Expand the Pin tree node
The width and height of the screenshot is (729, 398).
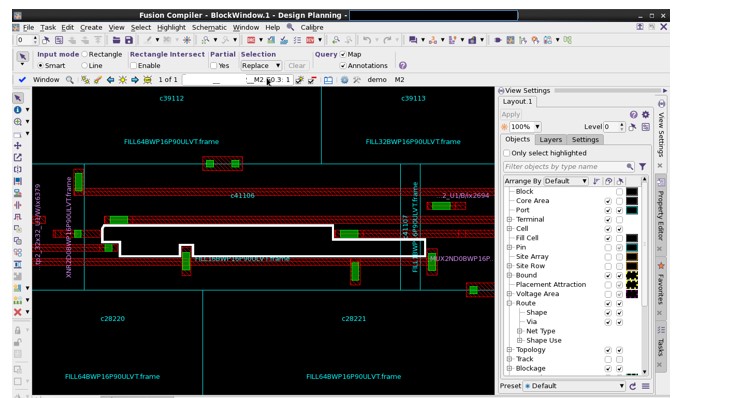(509, 247)
